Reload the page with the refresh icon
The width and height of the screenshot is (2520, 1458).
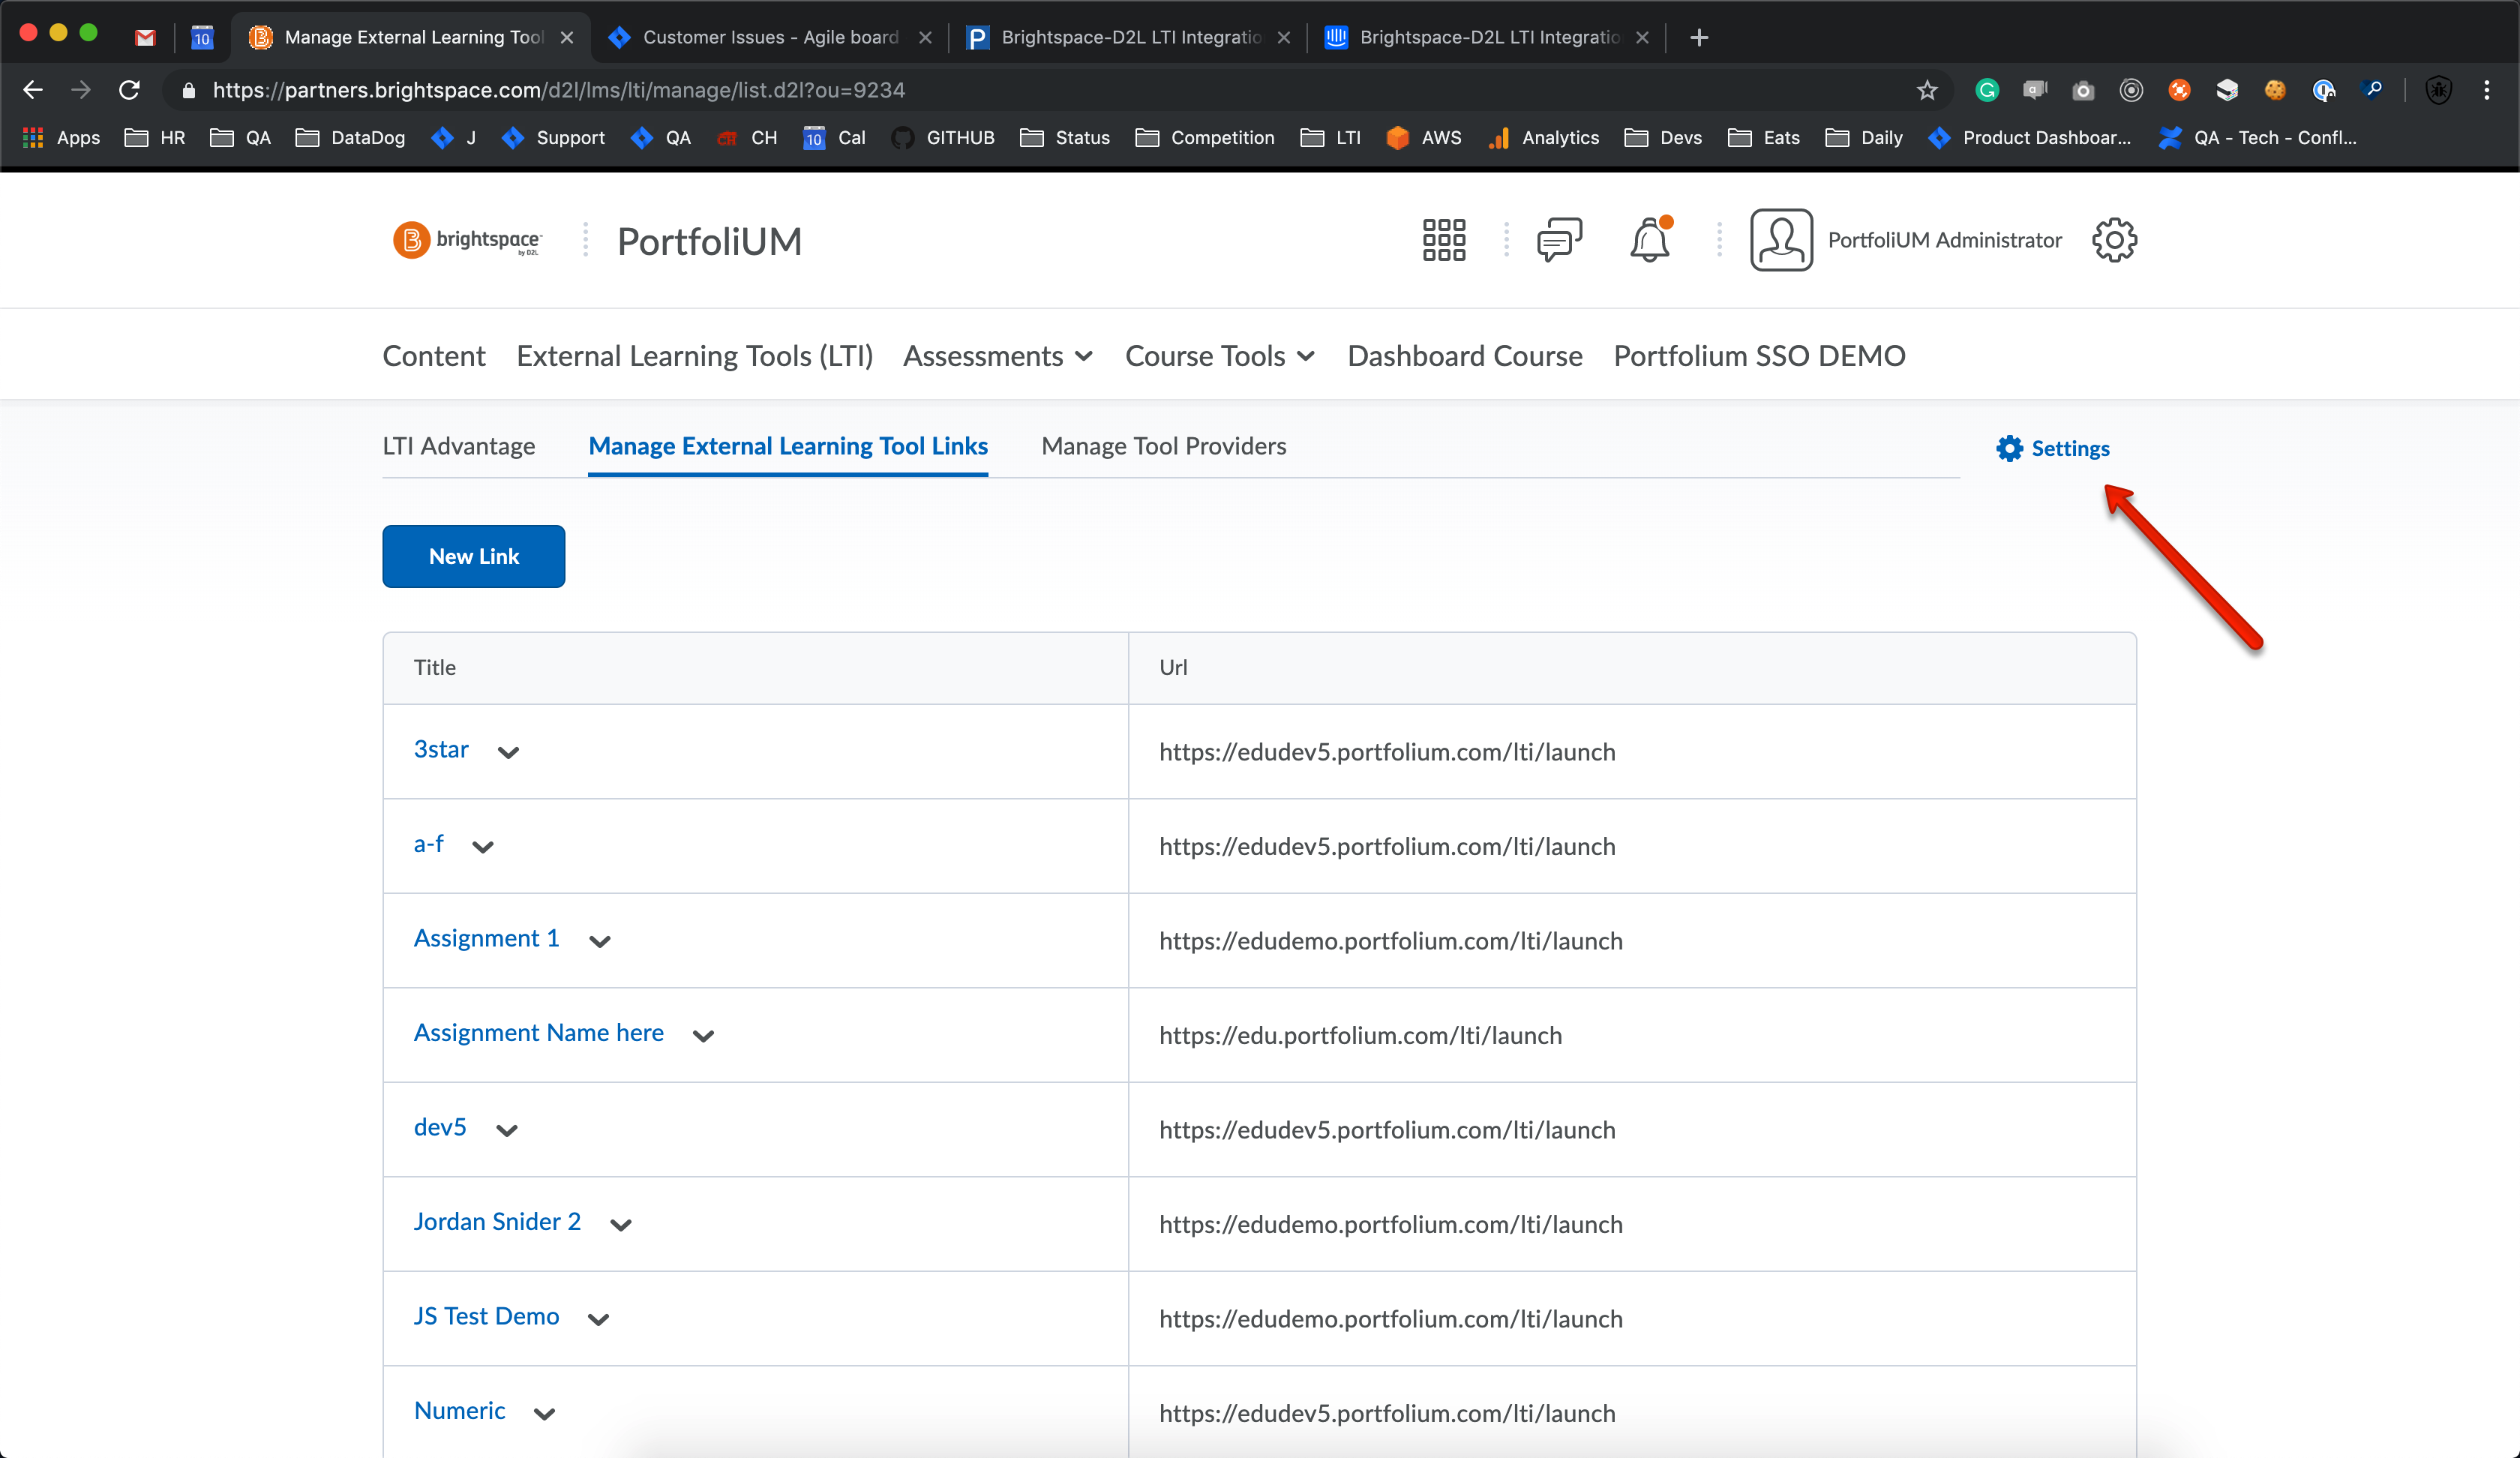tap(129, 90)
